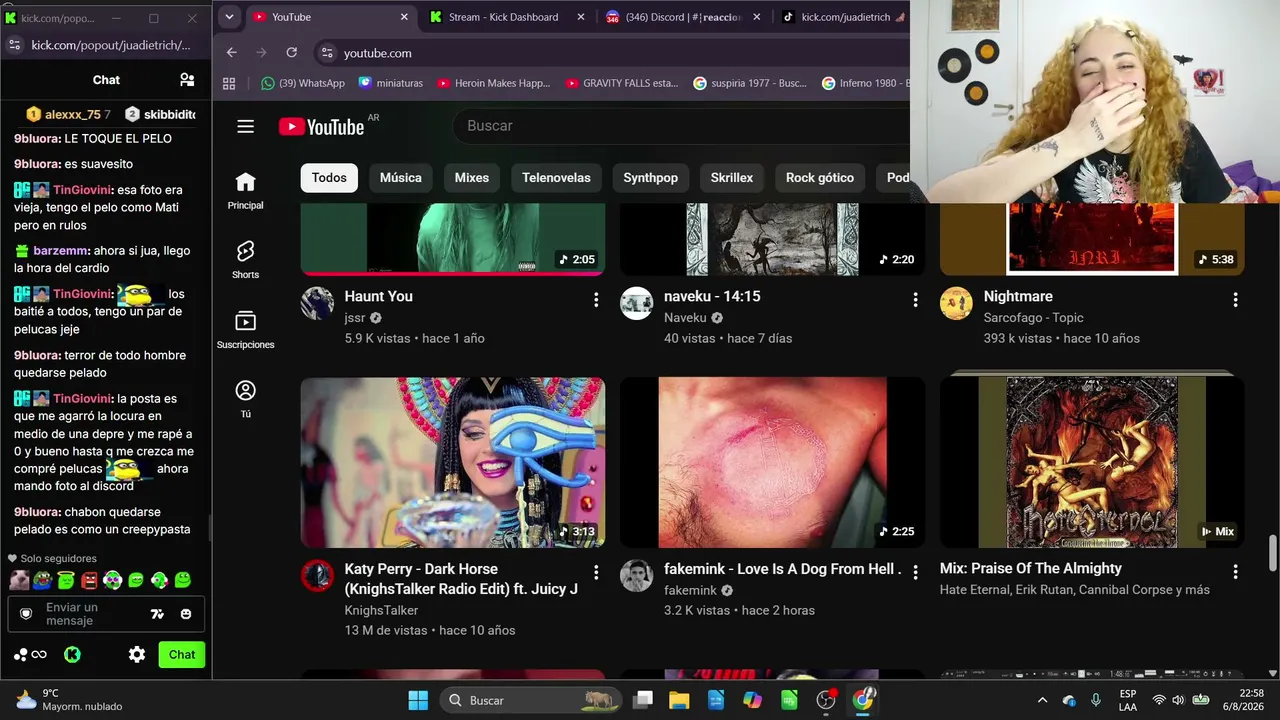
Task: Open more options for Nightmare video
Action: tap(1235, 300)
